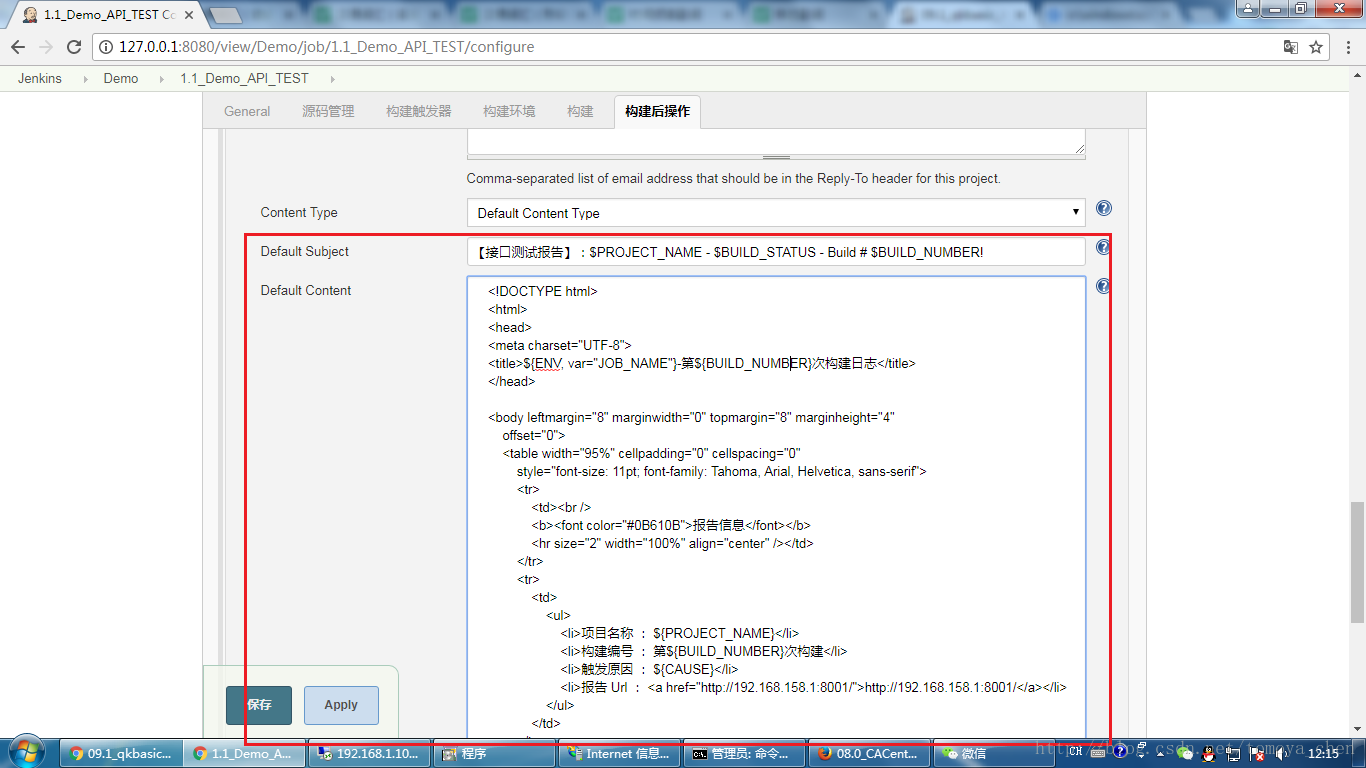Viewport: 1366px width, 768px height.
Task: Click the Default Content label
Action: (x=306, y=290)
